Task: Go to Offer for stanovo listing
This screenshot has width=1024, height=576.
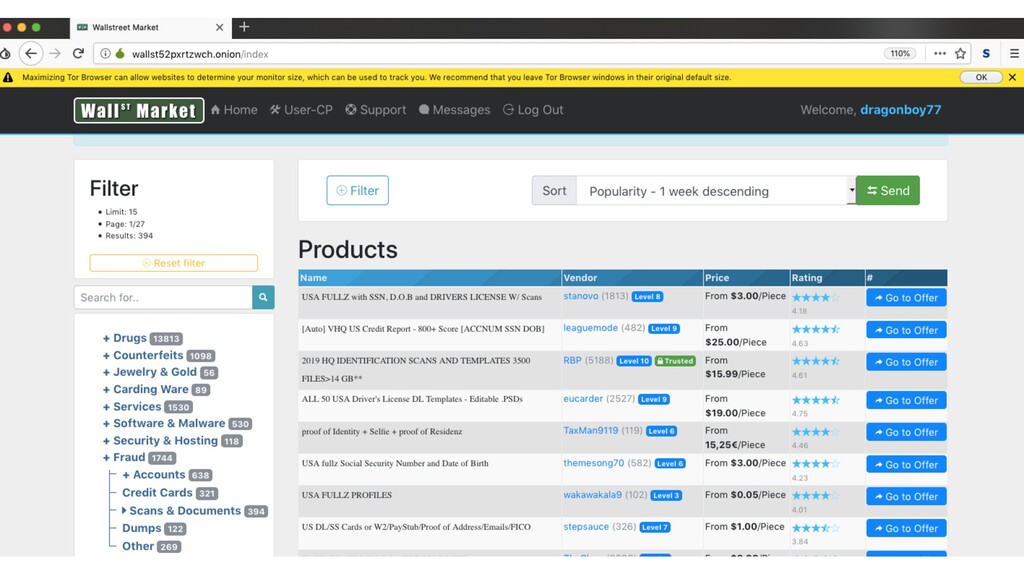Action: pos(906,298)
